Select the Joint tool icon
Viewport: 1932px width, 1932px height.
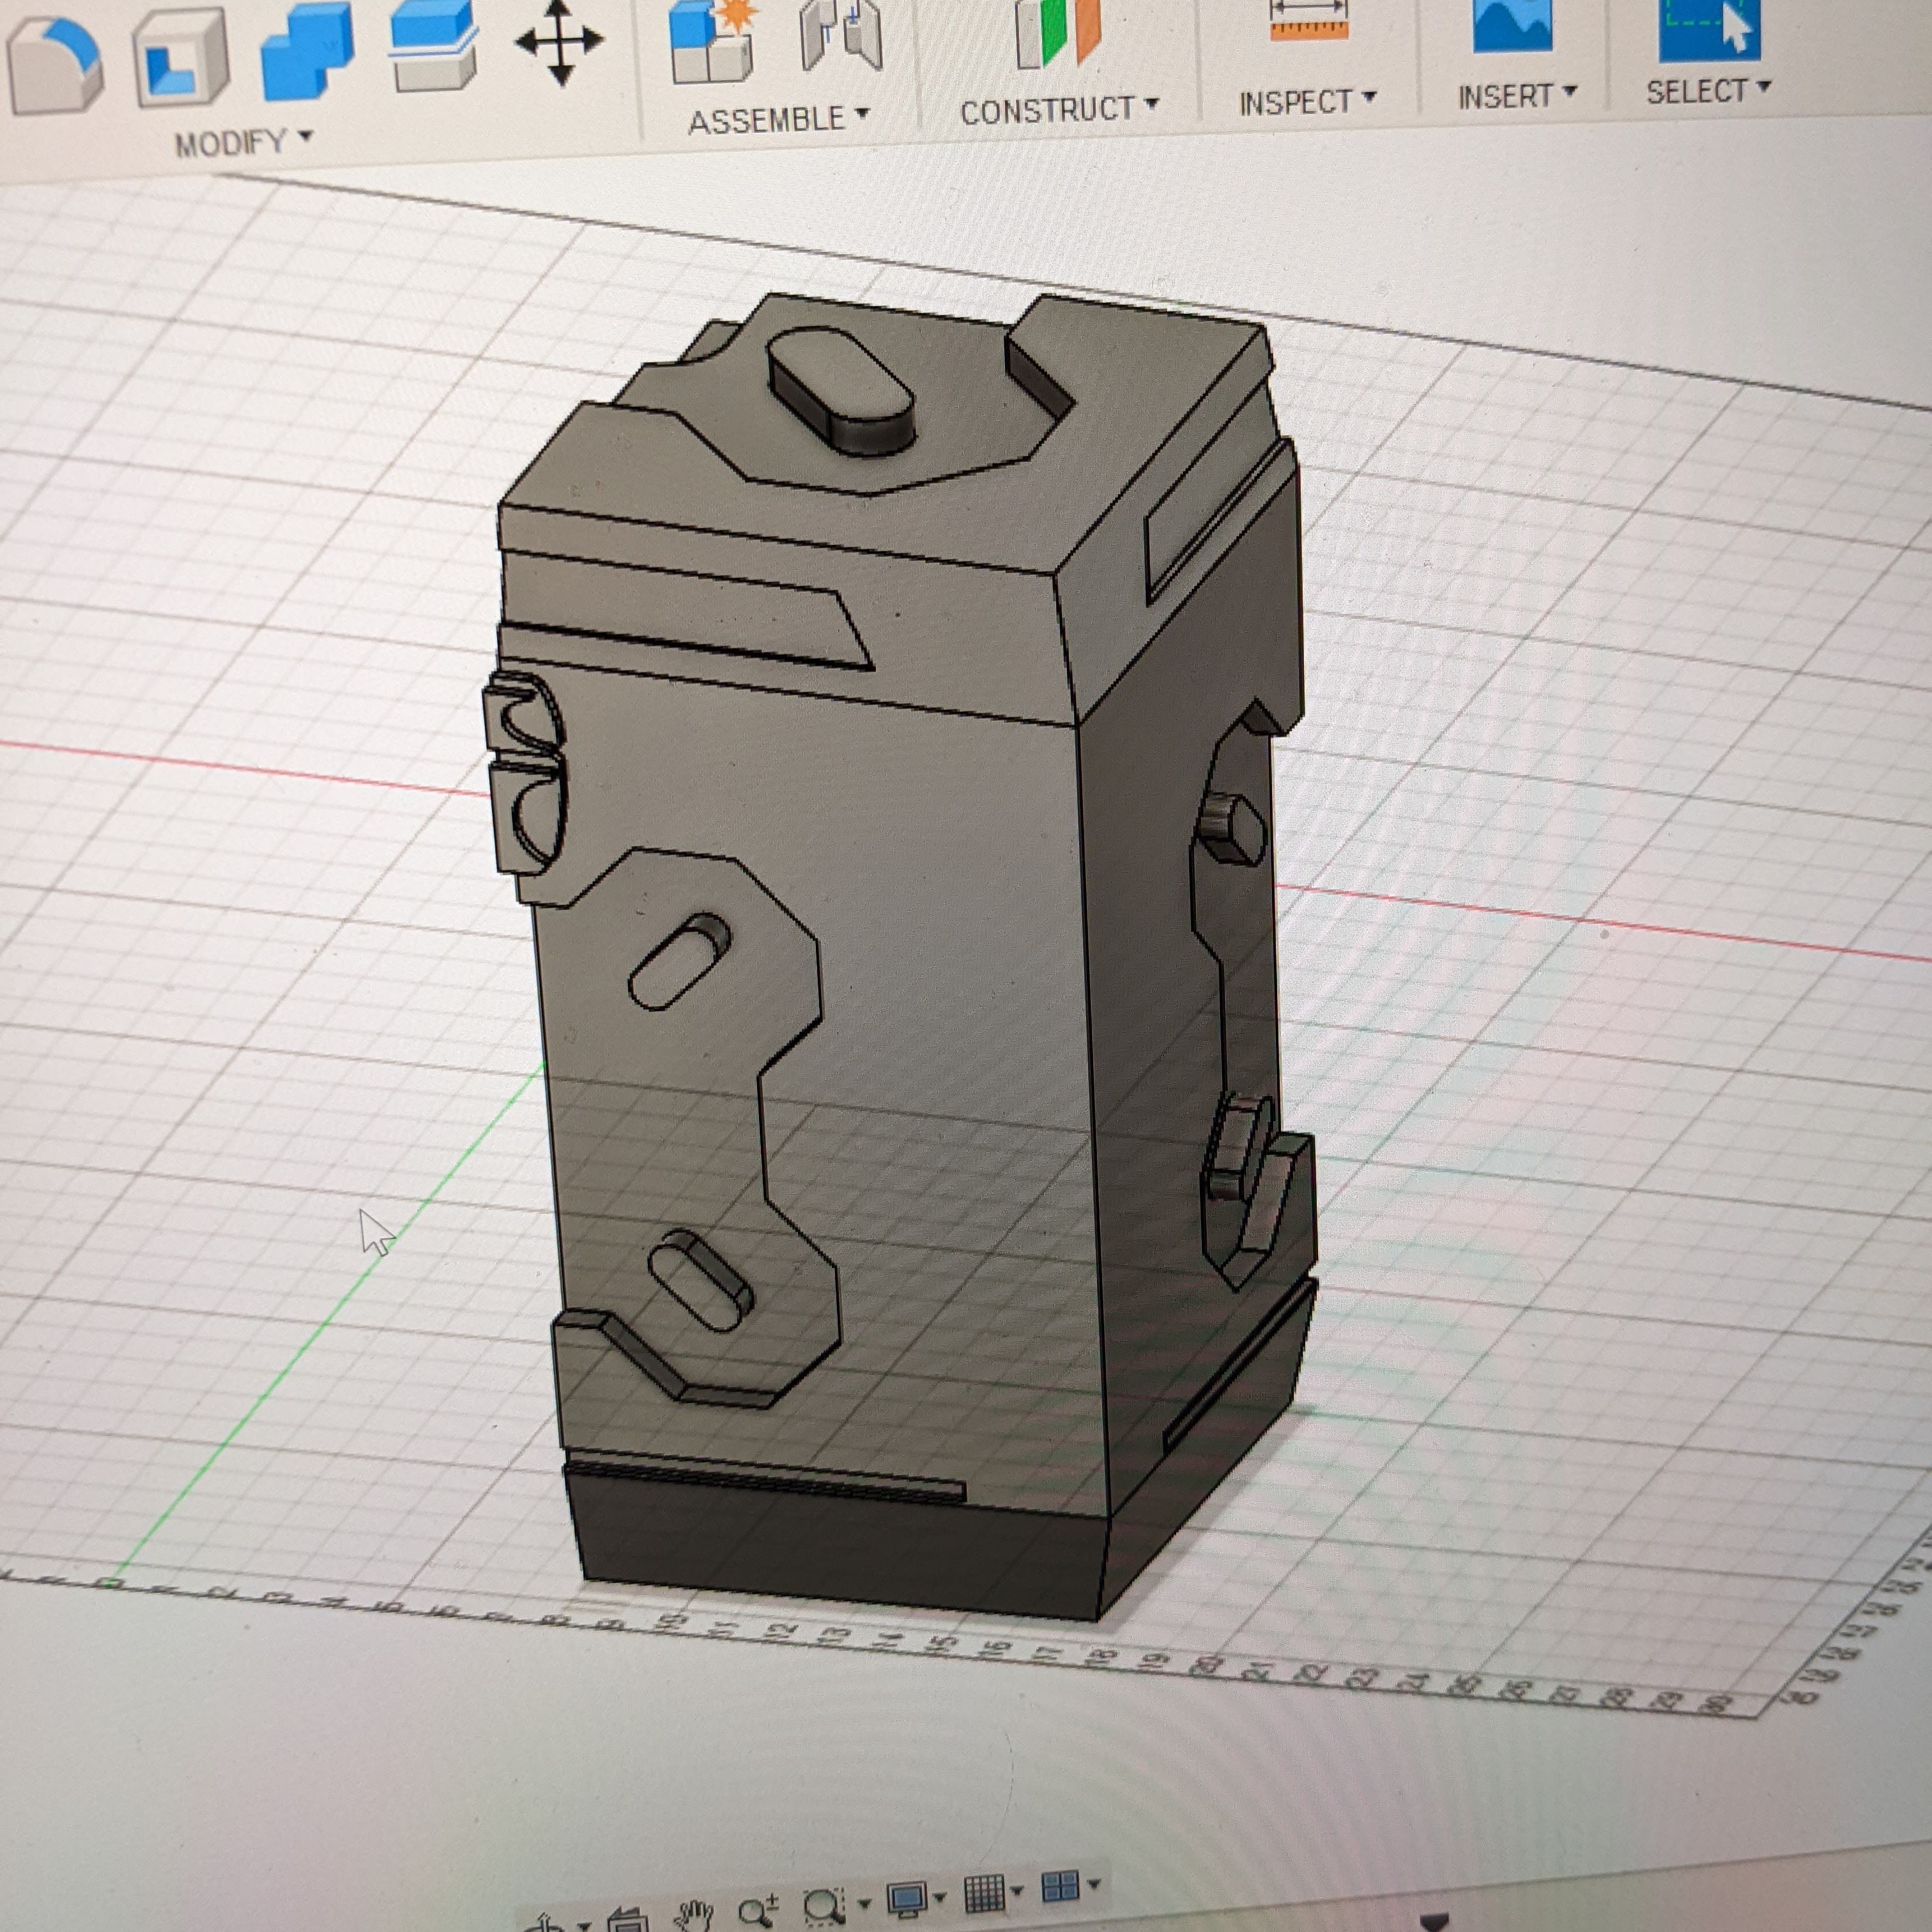[841, 34]
